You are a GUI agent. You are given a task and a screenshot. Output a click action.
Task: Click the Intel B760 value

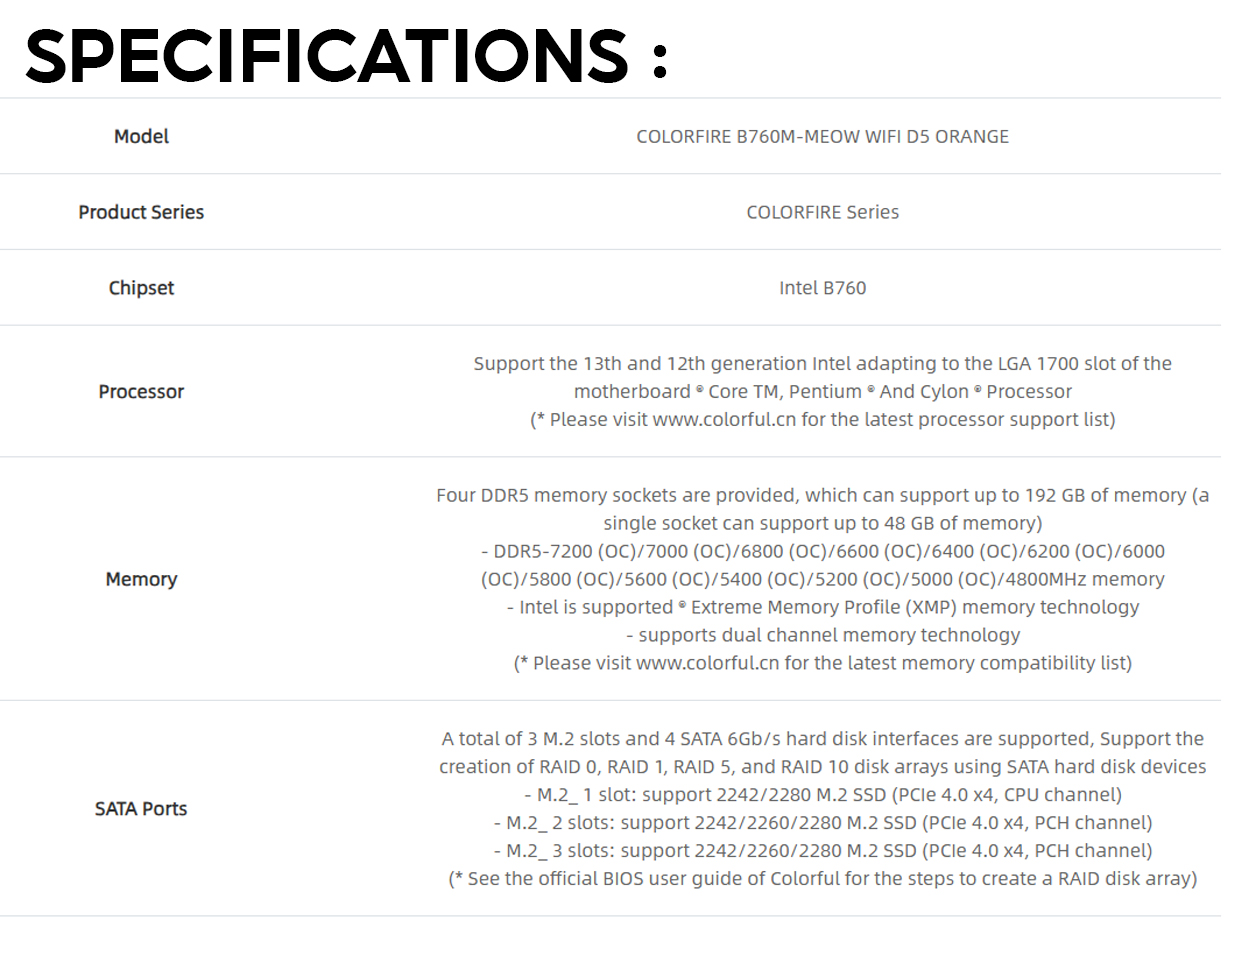point(822,288)
